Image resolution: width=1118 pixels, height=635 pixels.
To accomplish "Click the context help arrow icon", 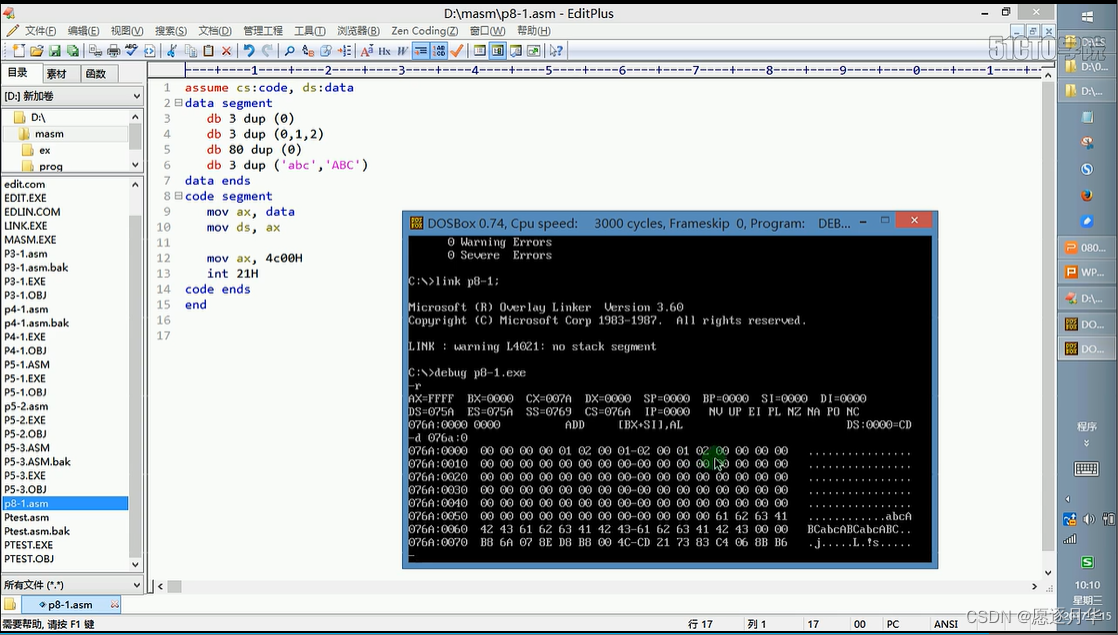I will [556, 51].
